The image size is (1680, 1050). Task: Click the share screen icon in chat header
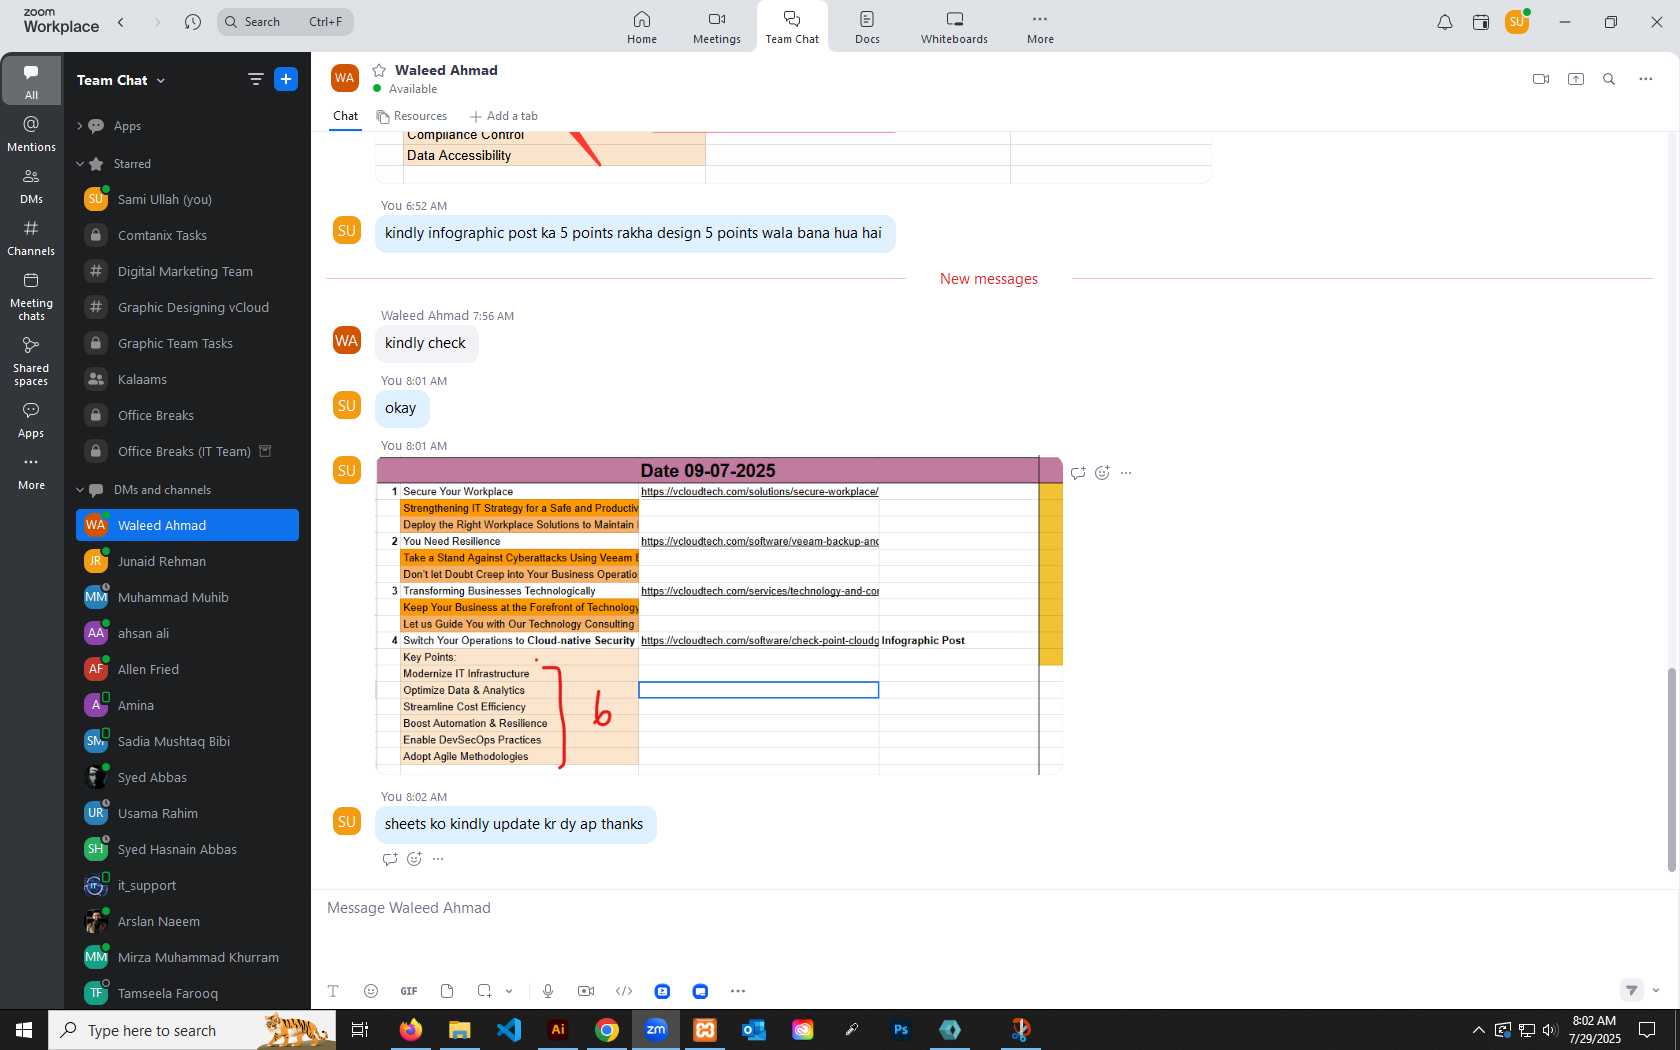point(1576,79)
